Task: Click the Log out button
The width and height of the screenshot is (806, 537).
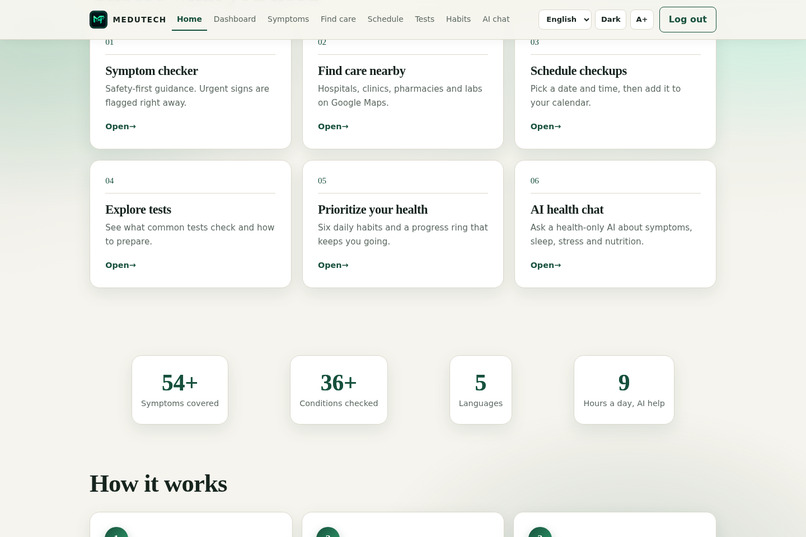Action: point(687,20)
